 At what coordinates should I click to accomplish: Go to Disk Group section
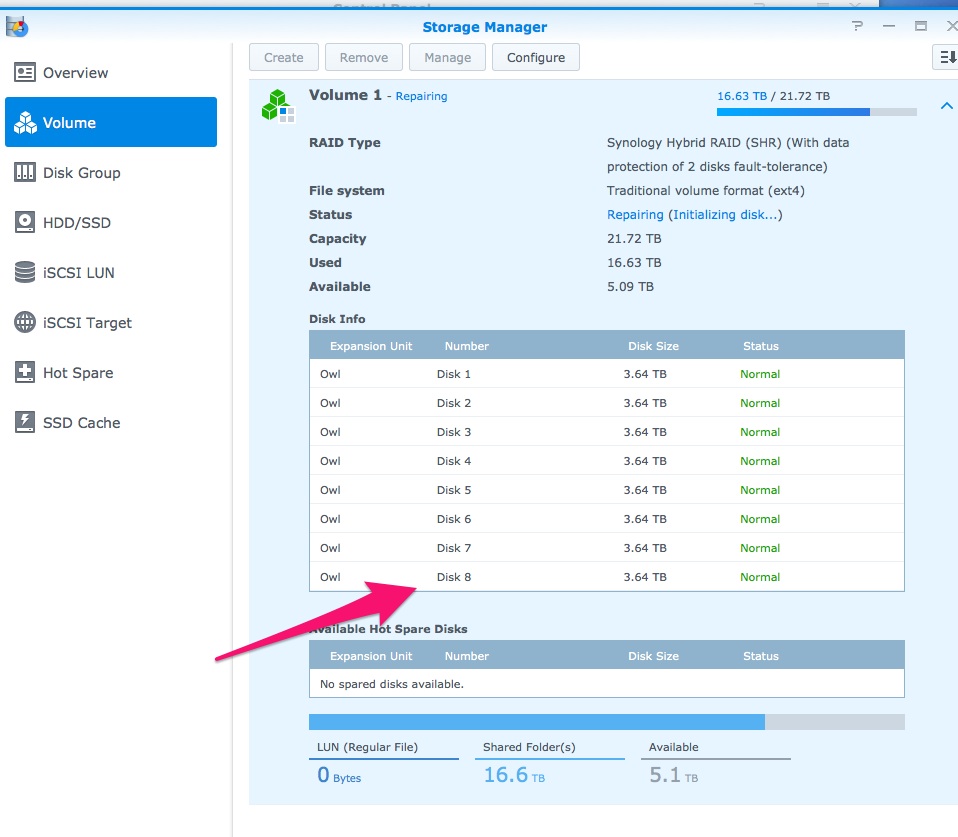(111, 173)
